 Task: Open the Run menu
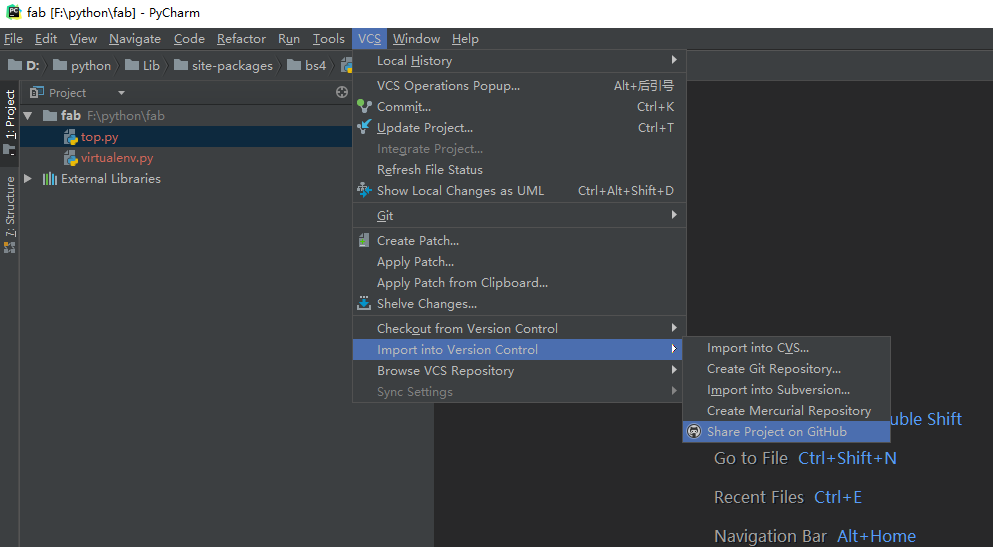(x=289, y=39)
